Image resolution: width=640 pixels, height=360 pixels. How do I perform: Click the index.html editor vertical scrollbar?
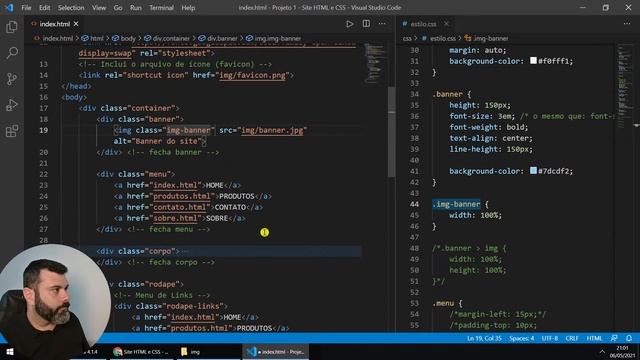click(x=391, y=132)
